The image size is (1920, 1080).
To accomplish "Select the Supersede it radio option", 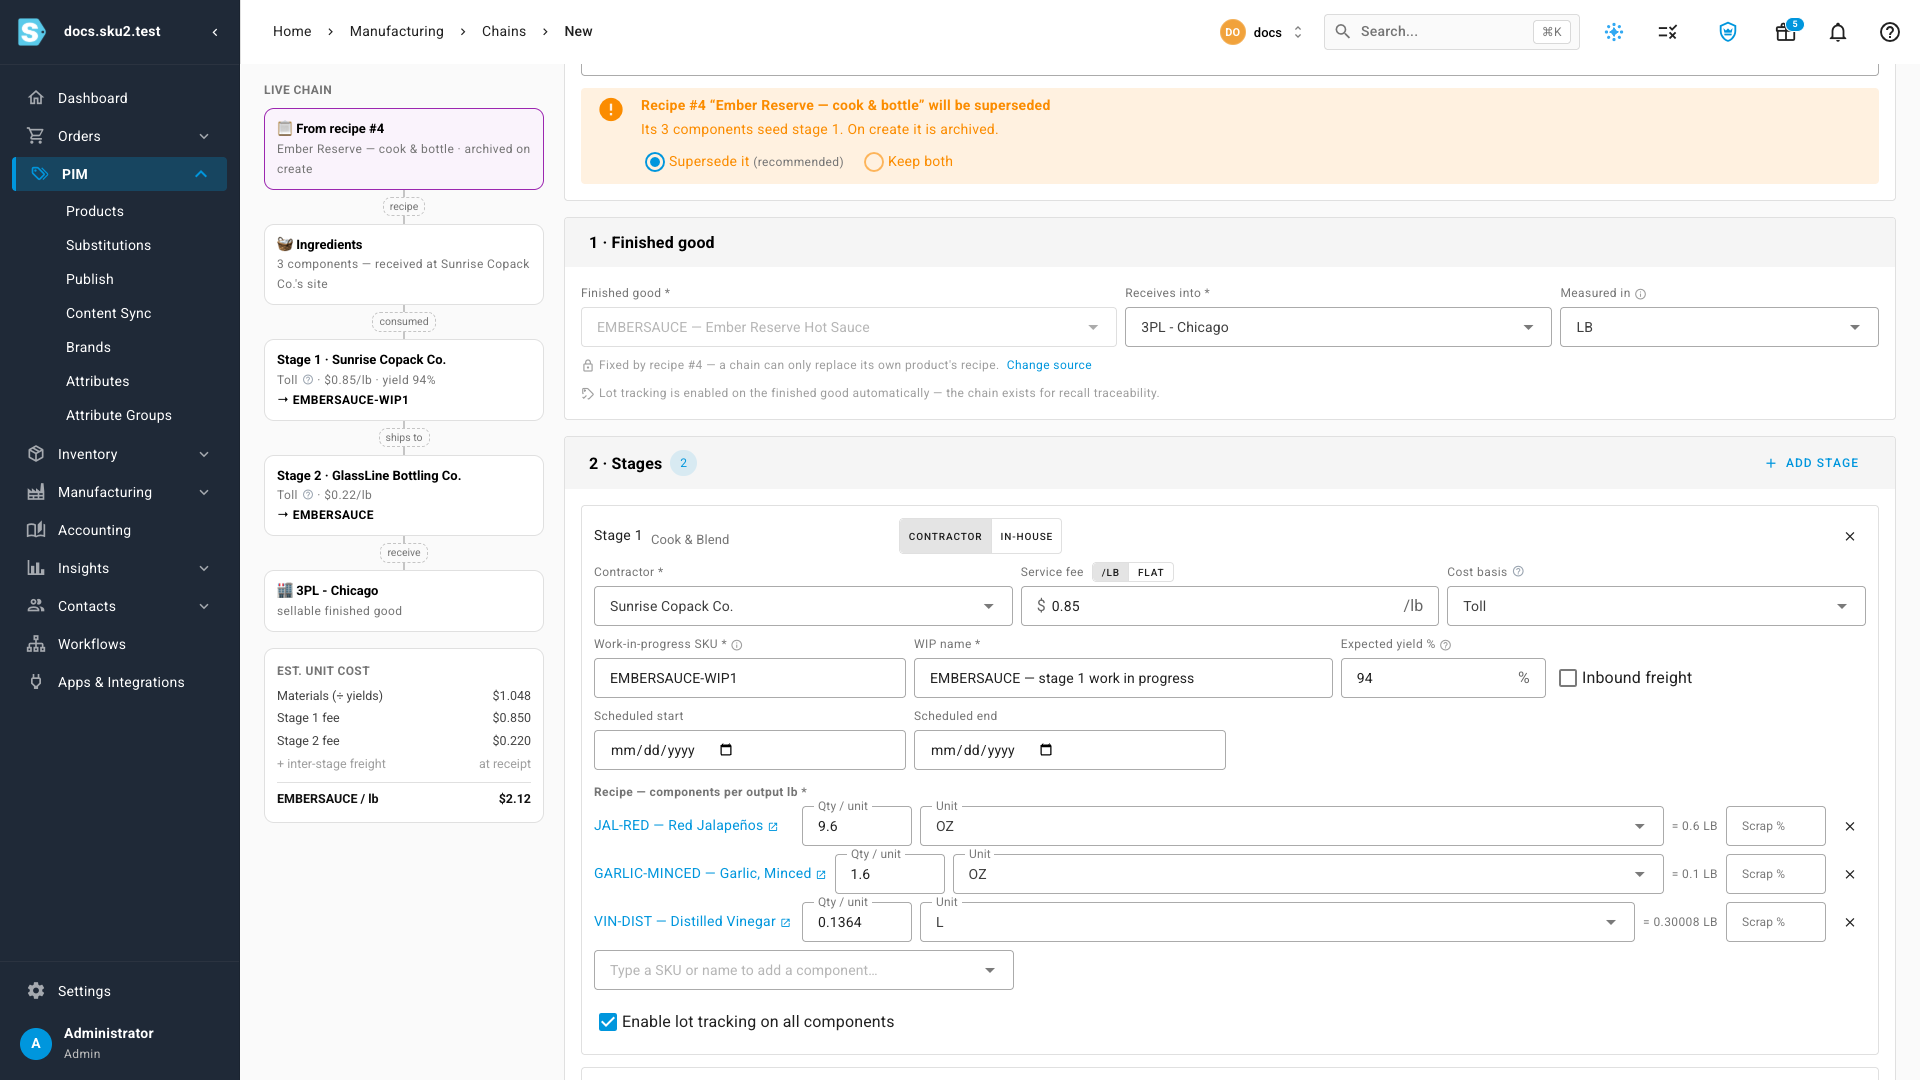I will click(655, 162).
